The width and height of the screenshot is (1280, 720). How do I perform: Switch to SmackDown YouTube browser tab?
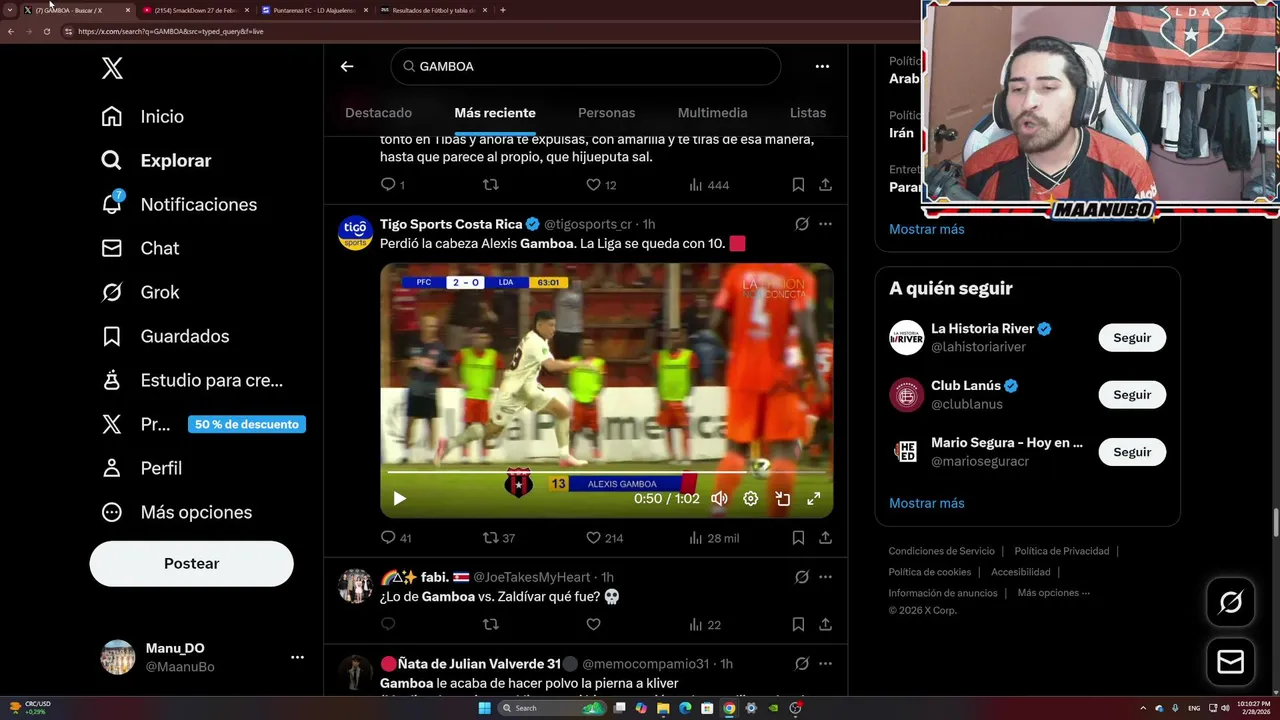pos(194,10)
